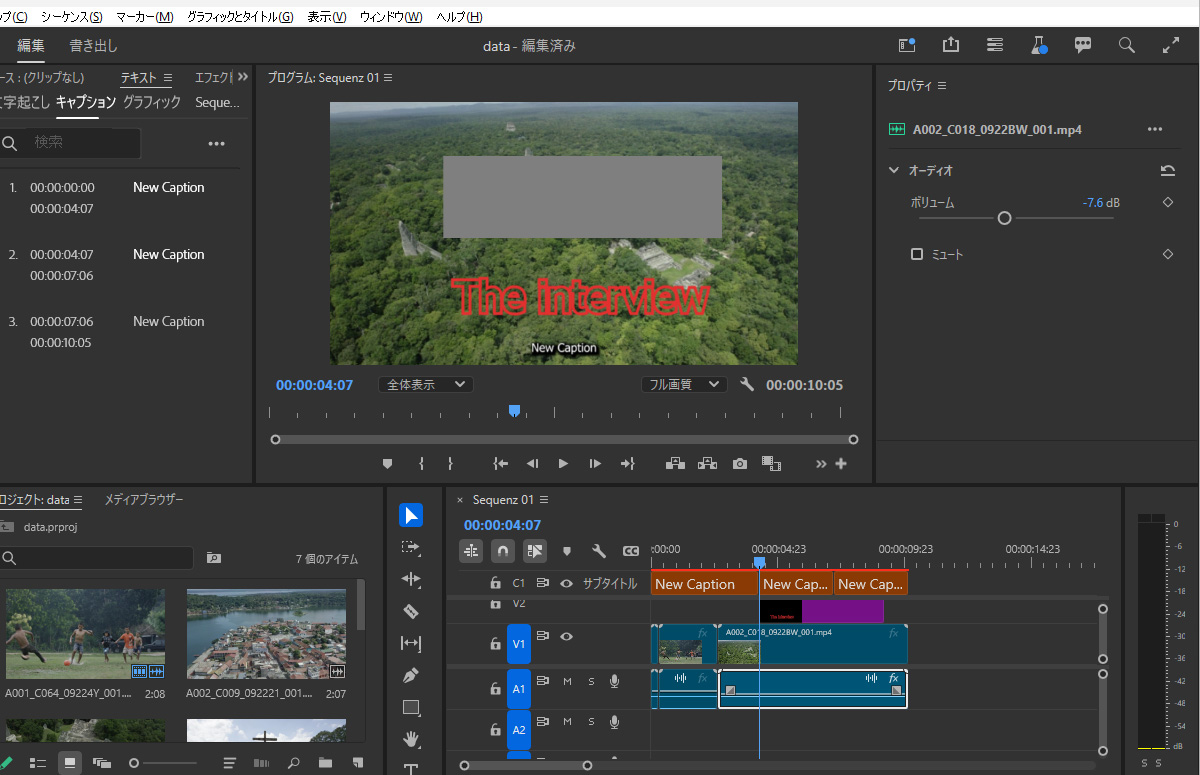Image resolution: width=1200 pixels, height=775 pixels.
Task: Open the Quick Export share icon
Action: coord(951,45)
